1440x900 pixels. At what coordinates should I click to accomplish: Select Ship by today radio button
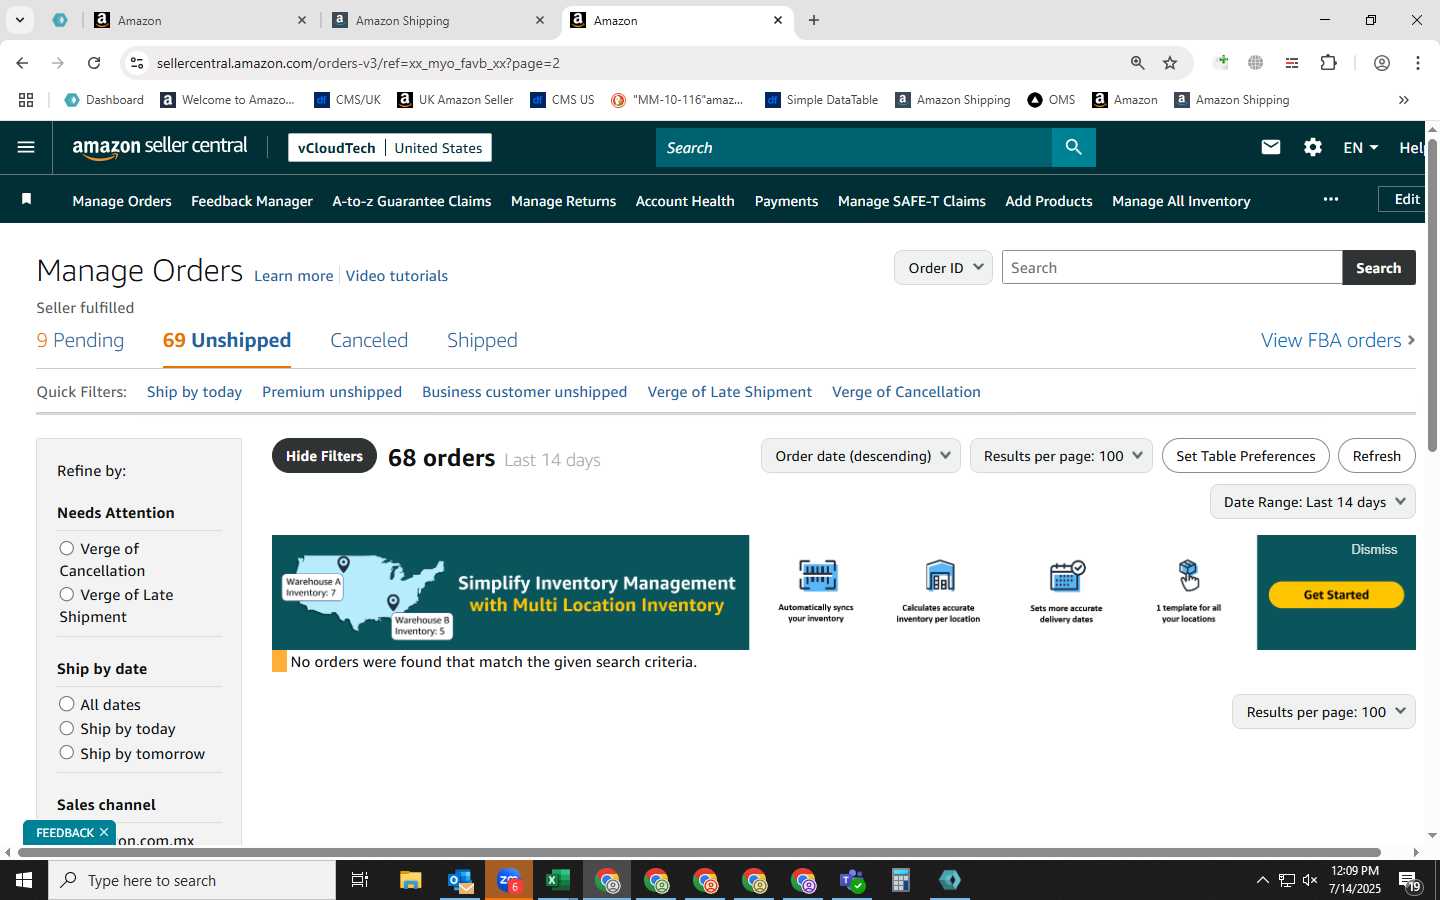pyautogui.click(x=67, y=728)
